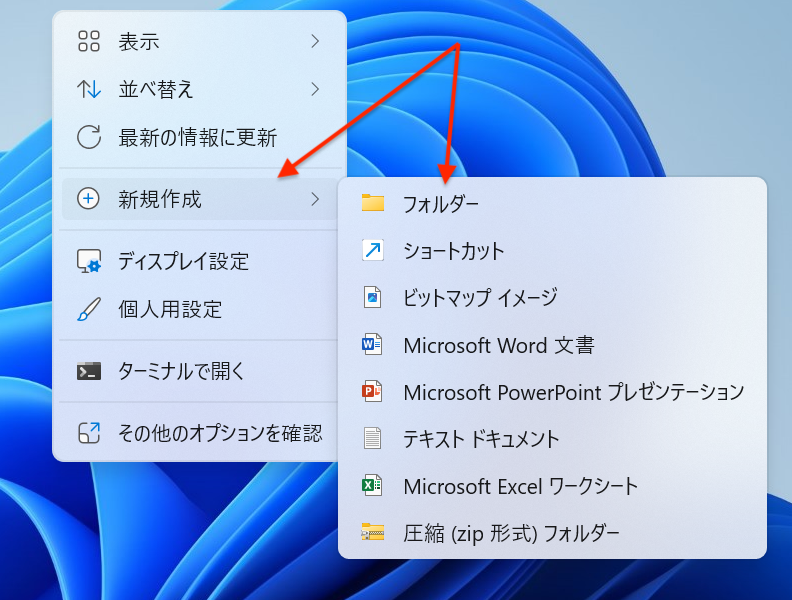Click the Excel worksheet icon
Viewport: 792px width, 600px height.
pyautogui.click(x=372, y=485)
